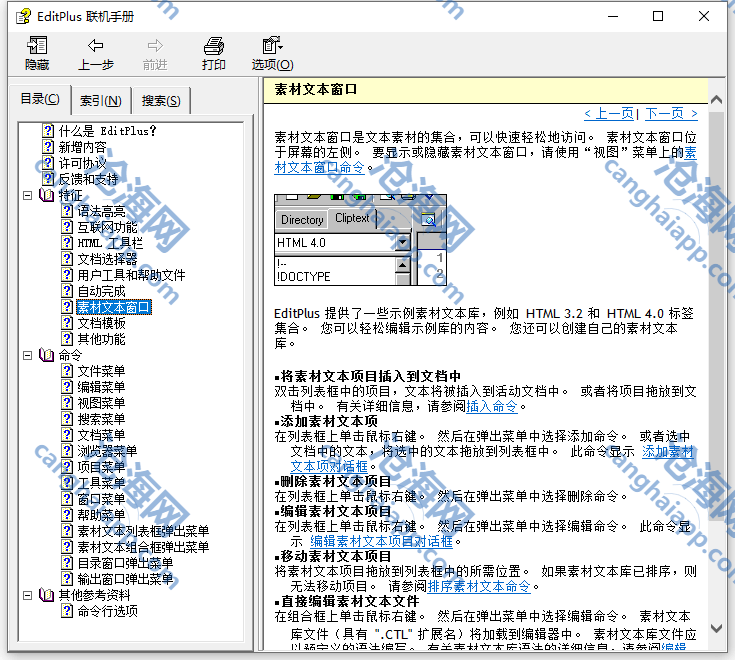Click the 上一步 (Back) arrow icon
735x660 pixels.
(x=96, y=46)
